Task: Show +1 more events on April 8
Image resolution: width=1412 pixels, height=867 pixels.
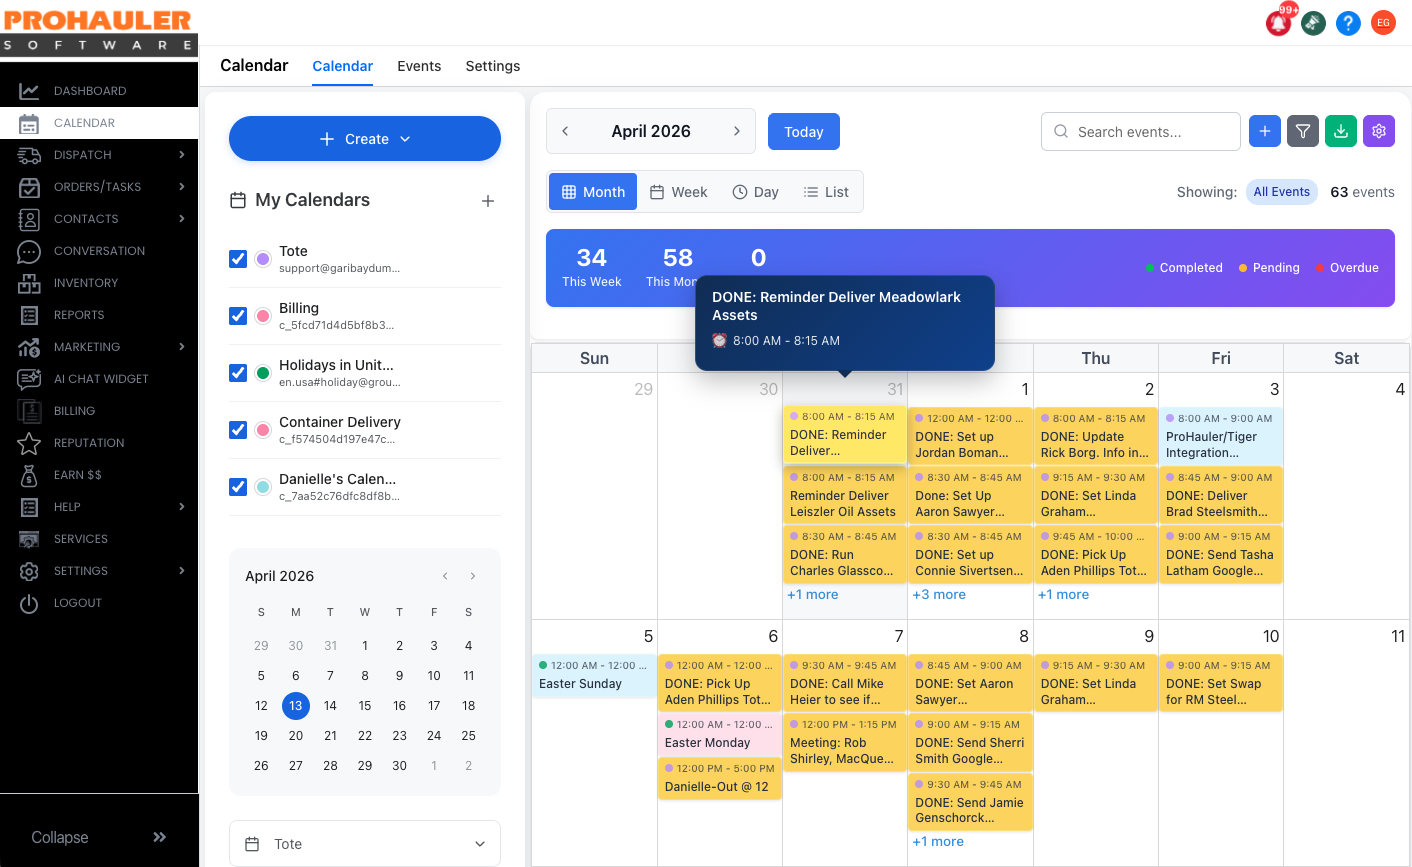Action: pos(938,841)
